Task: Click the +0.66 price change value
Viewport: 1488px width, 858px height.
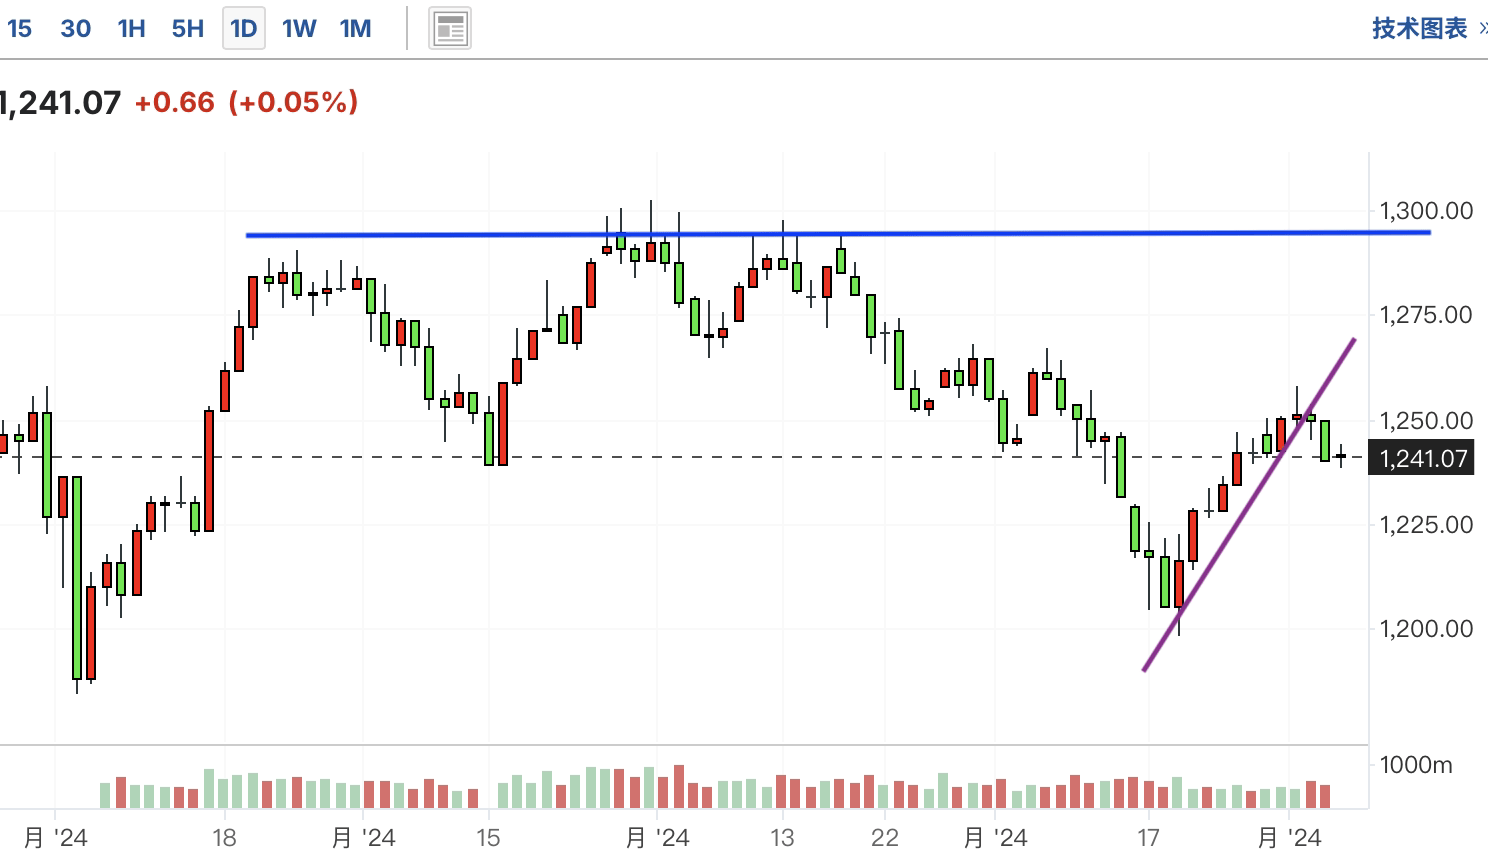Action: [x=174, y=102]
